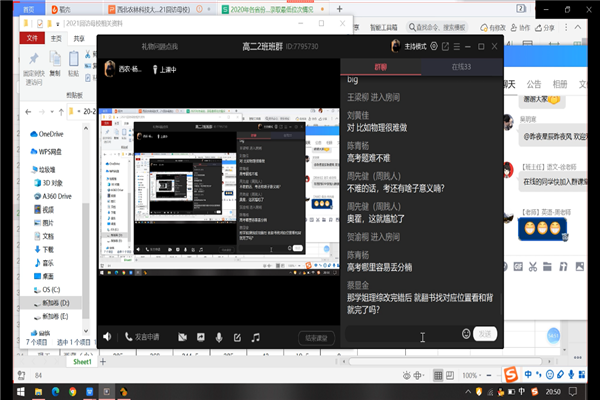Toggle the camera off icon

pos(183,337)
